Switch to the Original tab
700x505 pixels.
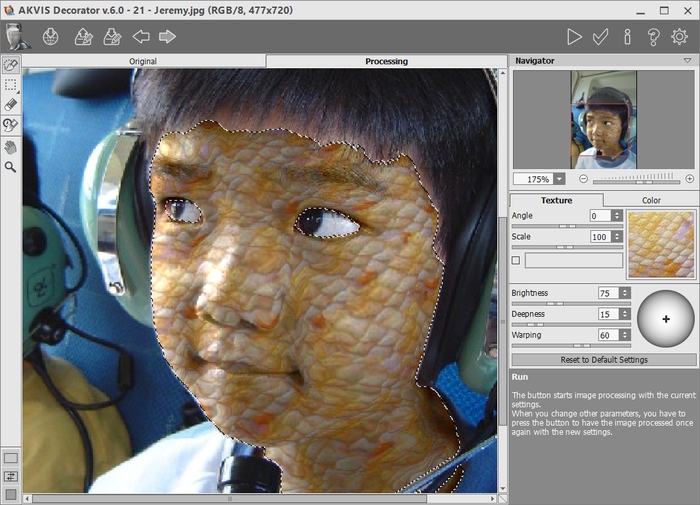(143, 61)
